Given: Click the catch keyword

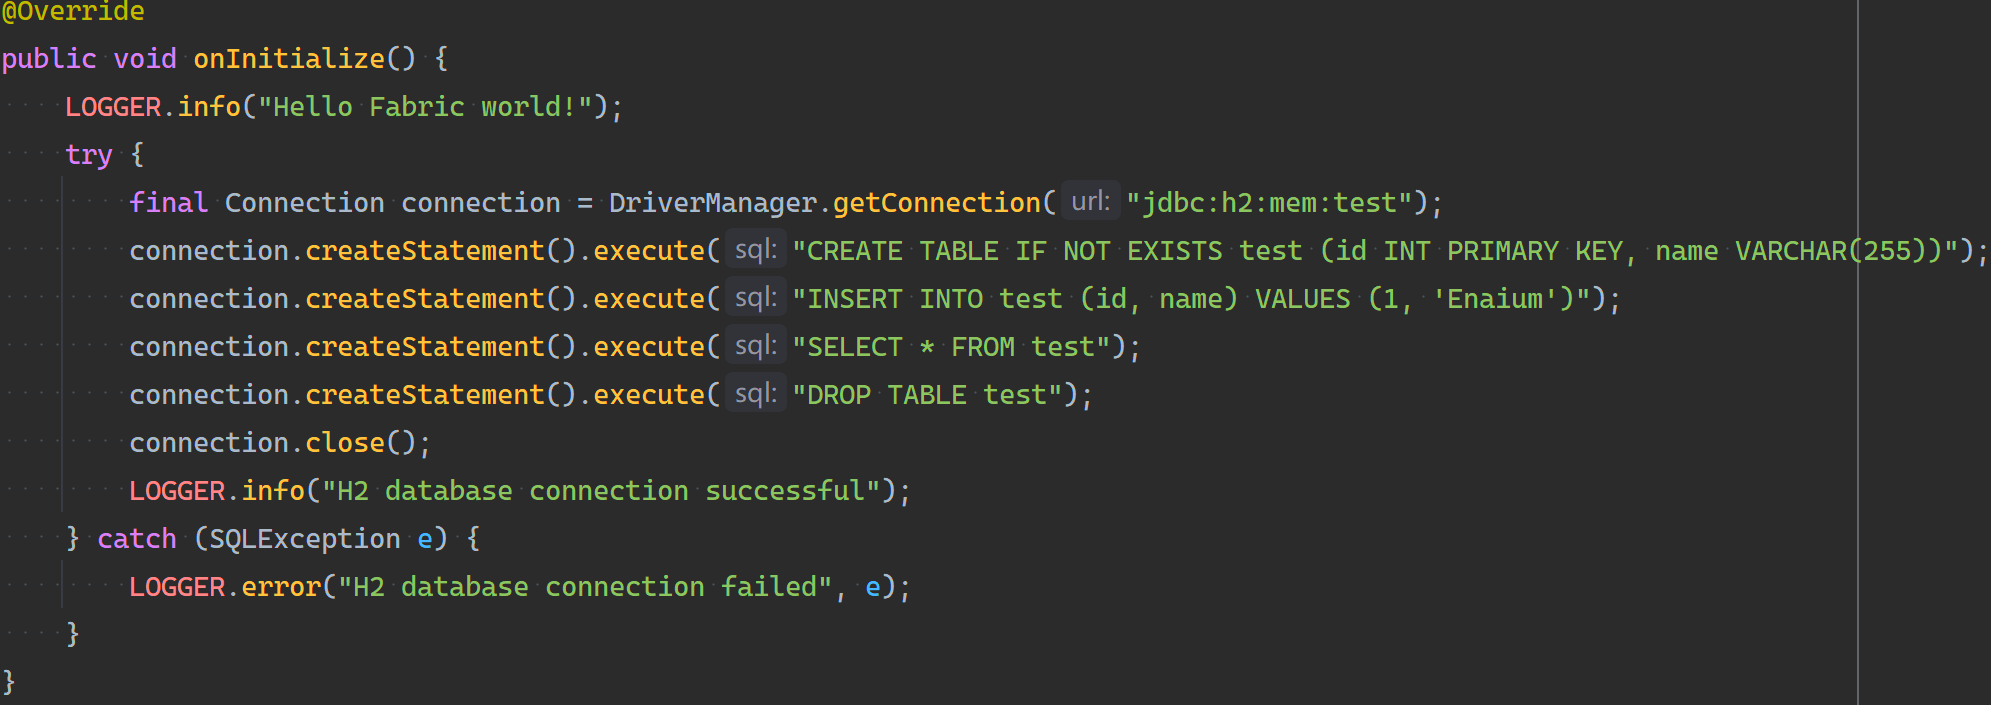Looking at the screenshot, I should tap(136, 539).
